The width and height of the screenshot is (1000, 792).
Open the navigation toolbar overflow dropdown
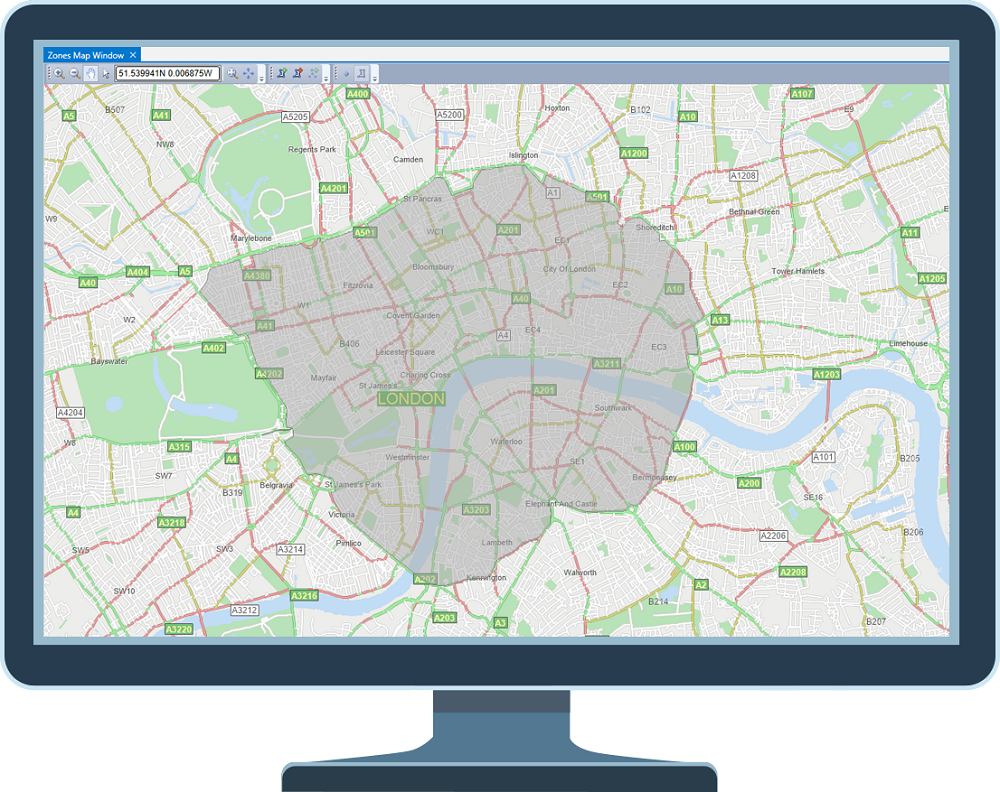(x=261, y=76)
